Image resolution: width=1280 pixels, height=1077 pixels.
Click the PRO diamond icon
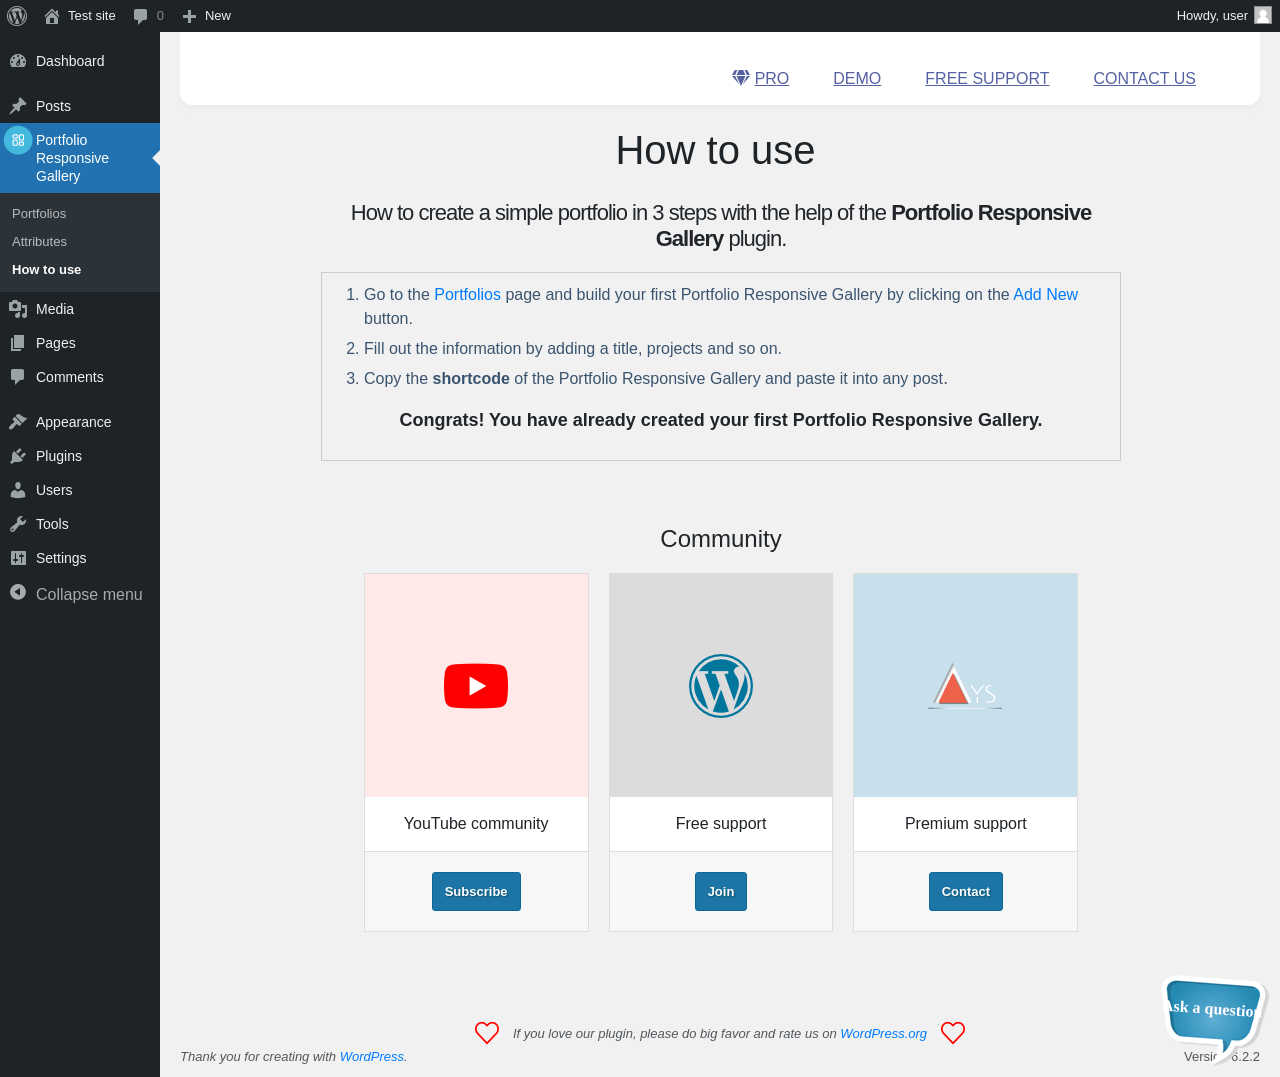741,77
